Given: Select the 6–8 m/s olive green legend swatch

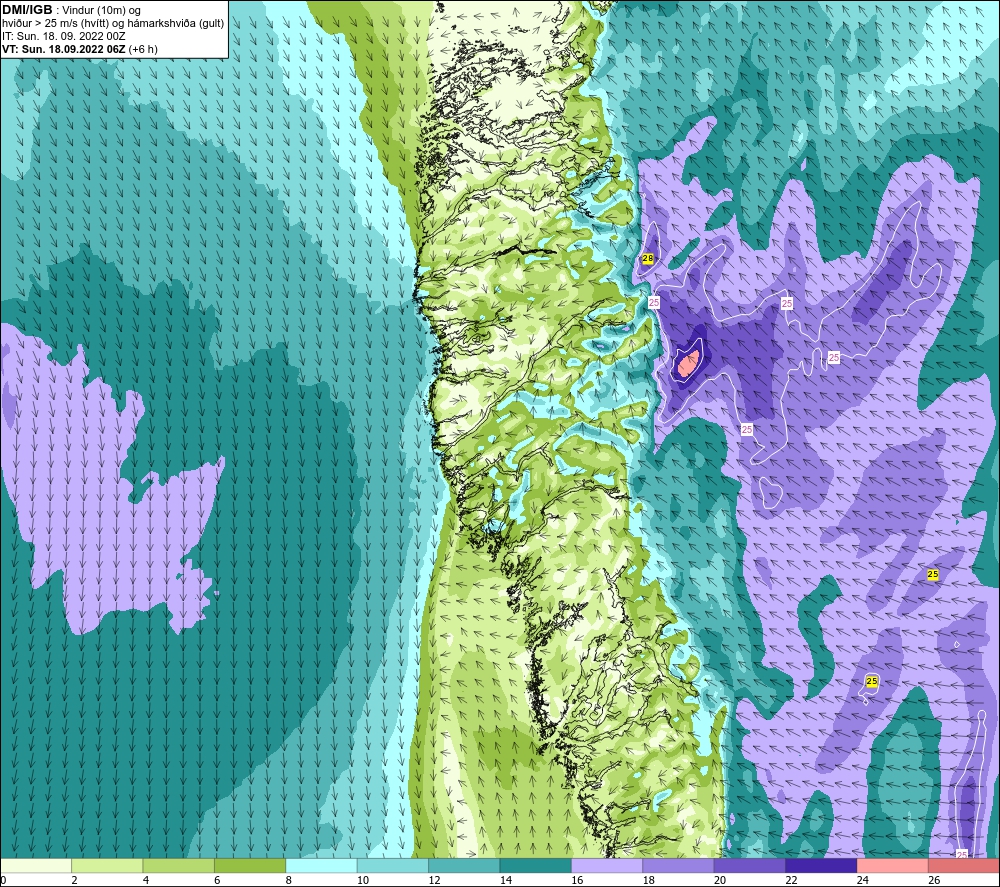Looking at the screenshot, I should tap(250, 865).
